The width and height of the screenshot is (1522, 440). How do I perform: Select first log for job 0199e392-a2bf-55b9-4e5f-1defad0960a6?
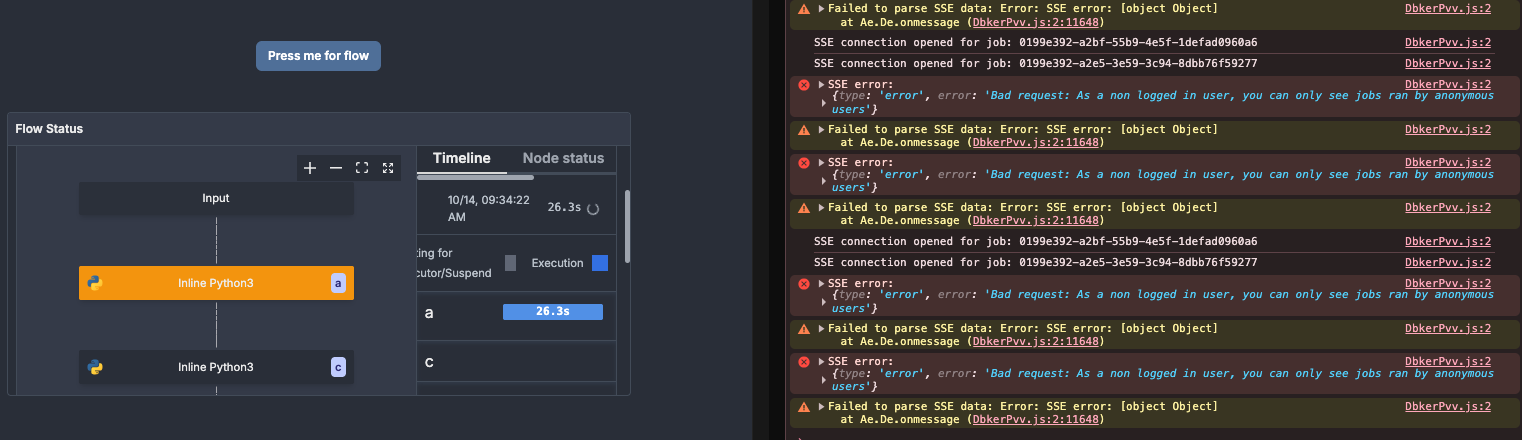[x=1035, y=43]
